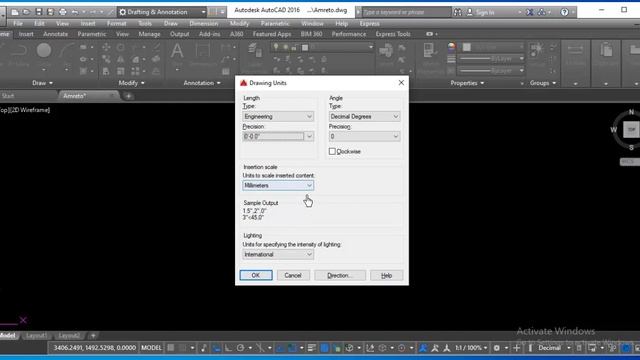Open the Lighting International dropdown
The height and width of the screenshot is (360, 640).
[278, 254]
